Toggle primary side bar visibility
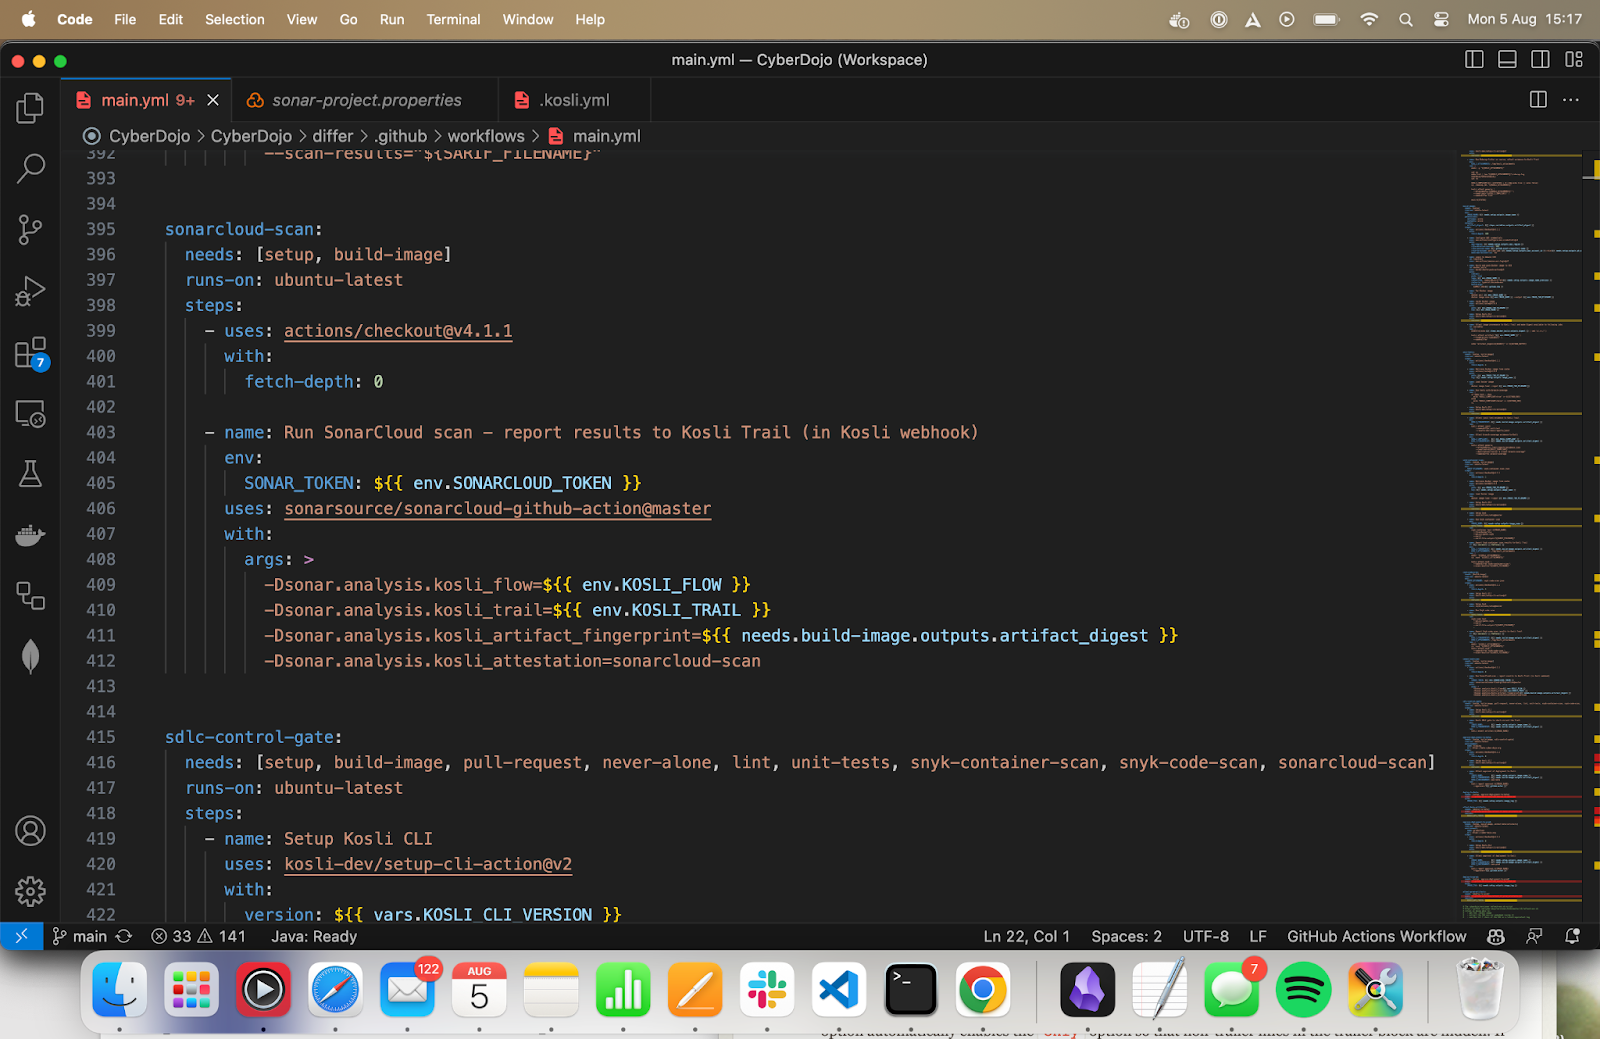 [1474, 60]
